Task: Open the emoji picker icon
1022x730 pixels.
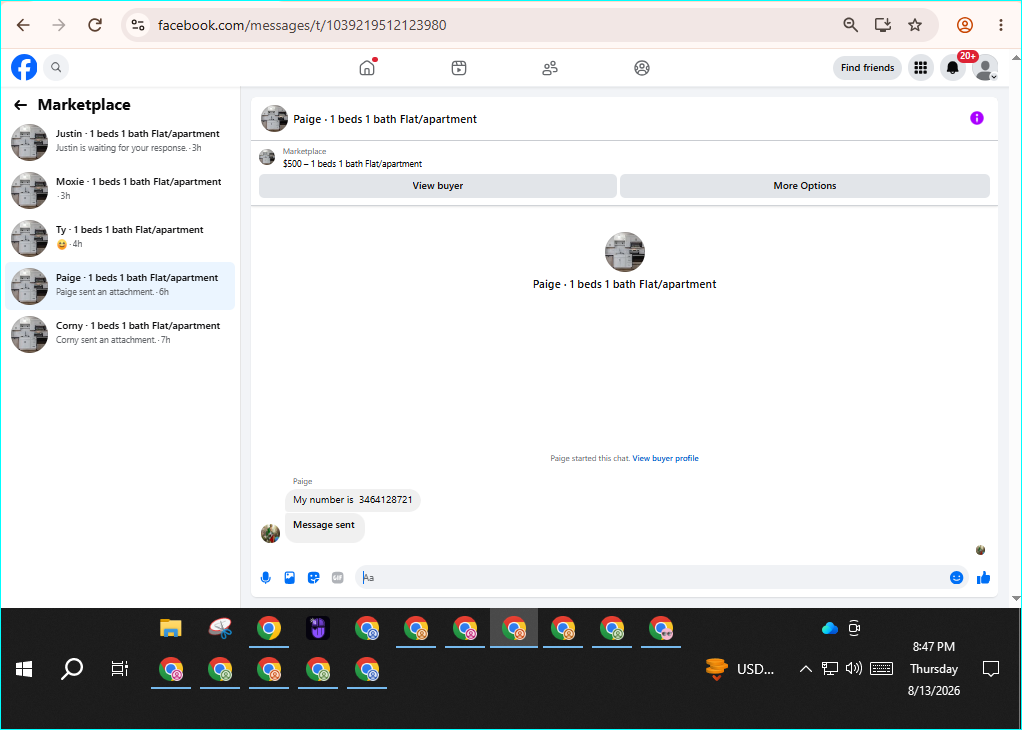Action: tap(956, 577)
